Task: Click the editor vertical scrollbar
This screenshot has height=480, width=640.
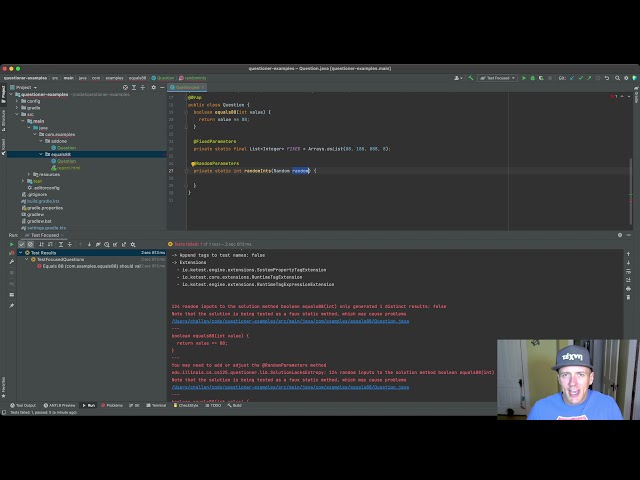Action: pyautogui.click(x=631, y=190)
